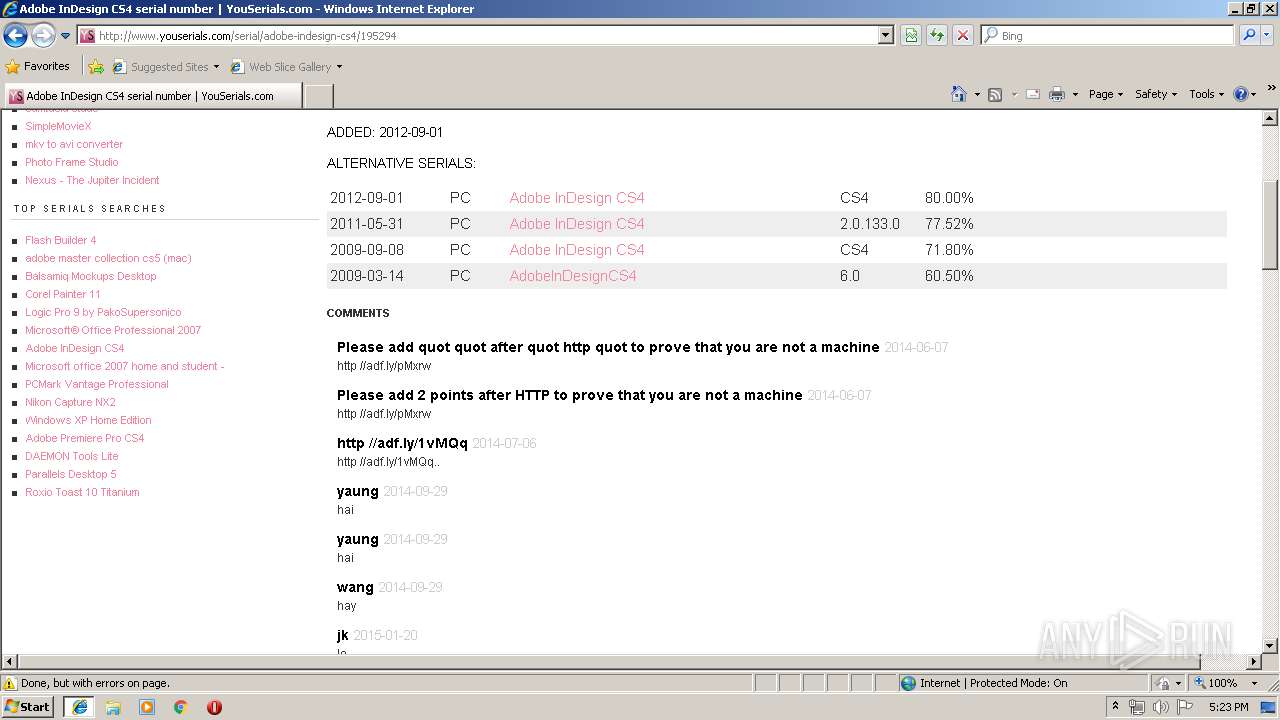Click the Internet Protected Mode zone globe icon
This screenshot has width=1280, height=720.
coord(908,683)
